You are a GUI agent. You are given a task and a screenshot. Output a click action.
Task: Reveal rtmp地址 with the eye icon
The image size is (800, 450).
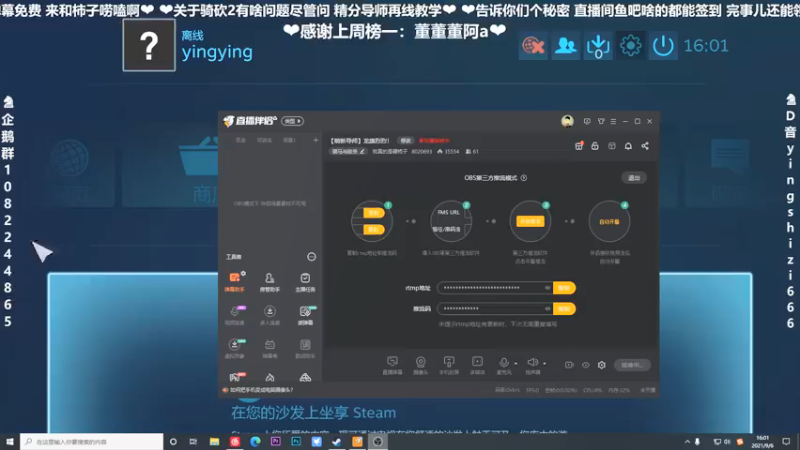(547, 288)
